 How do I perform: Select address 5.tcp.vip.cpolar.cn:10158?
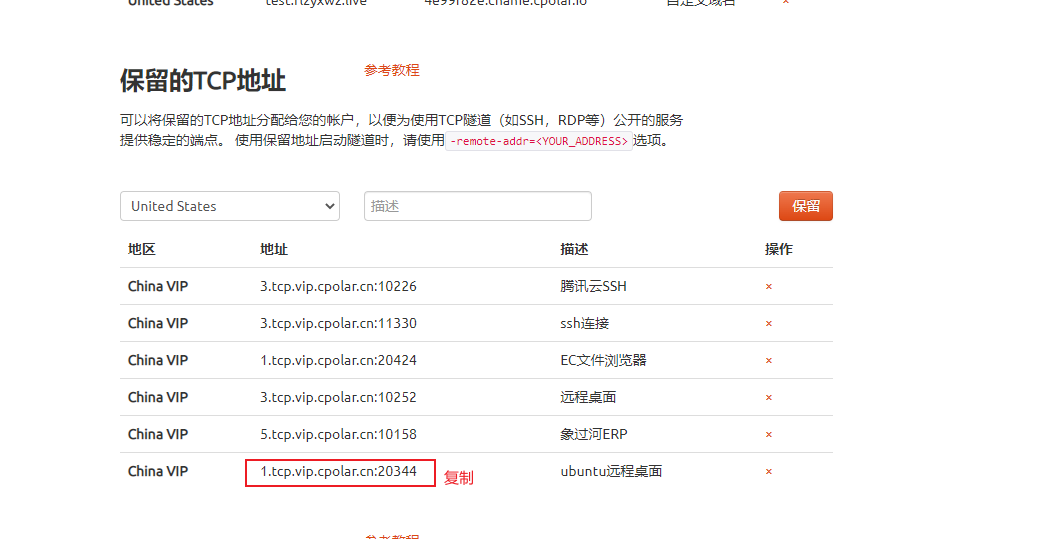click(338, 434)
